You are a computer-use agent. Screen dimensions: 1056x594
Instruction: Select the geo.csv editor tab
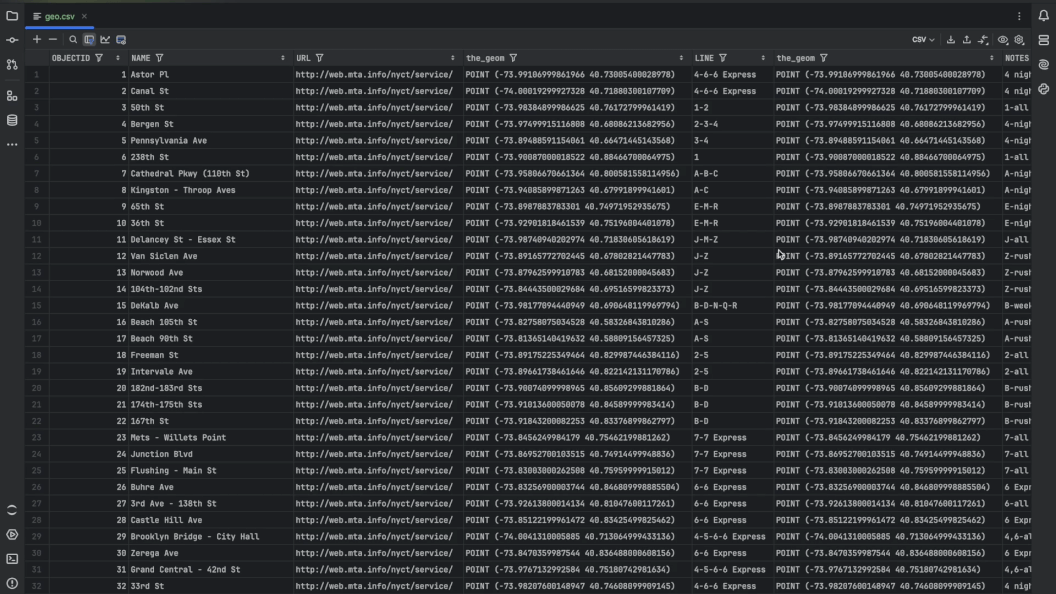coord(59,16)
